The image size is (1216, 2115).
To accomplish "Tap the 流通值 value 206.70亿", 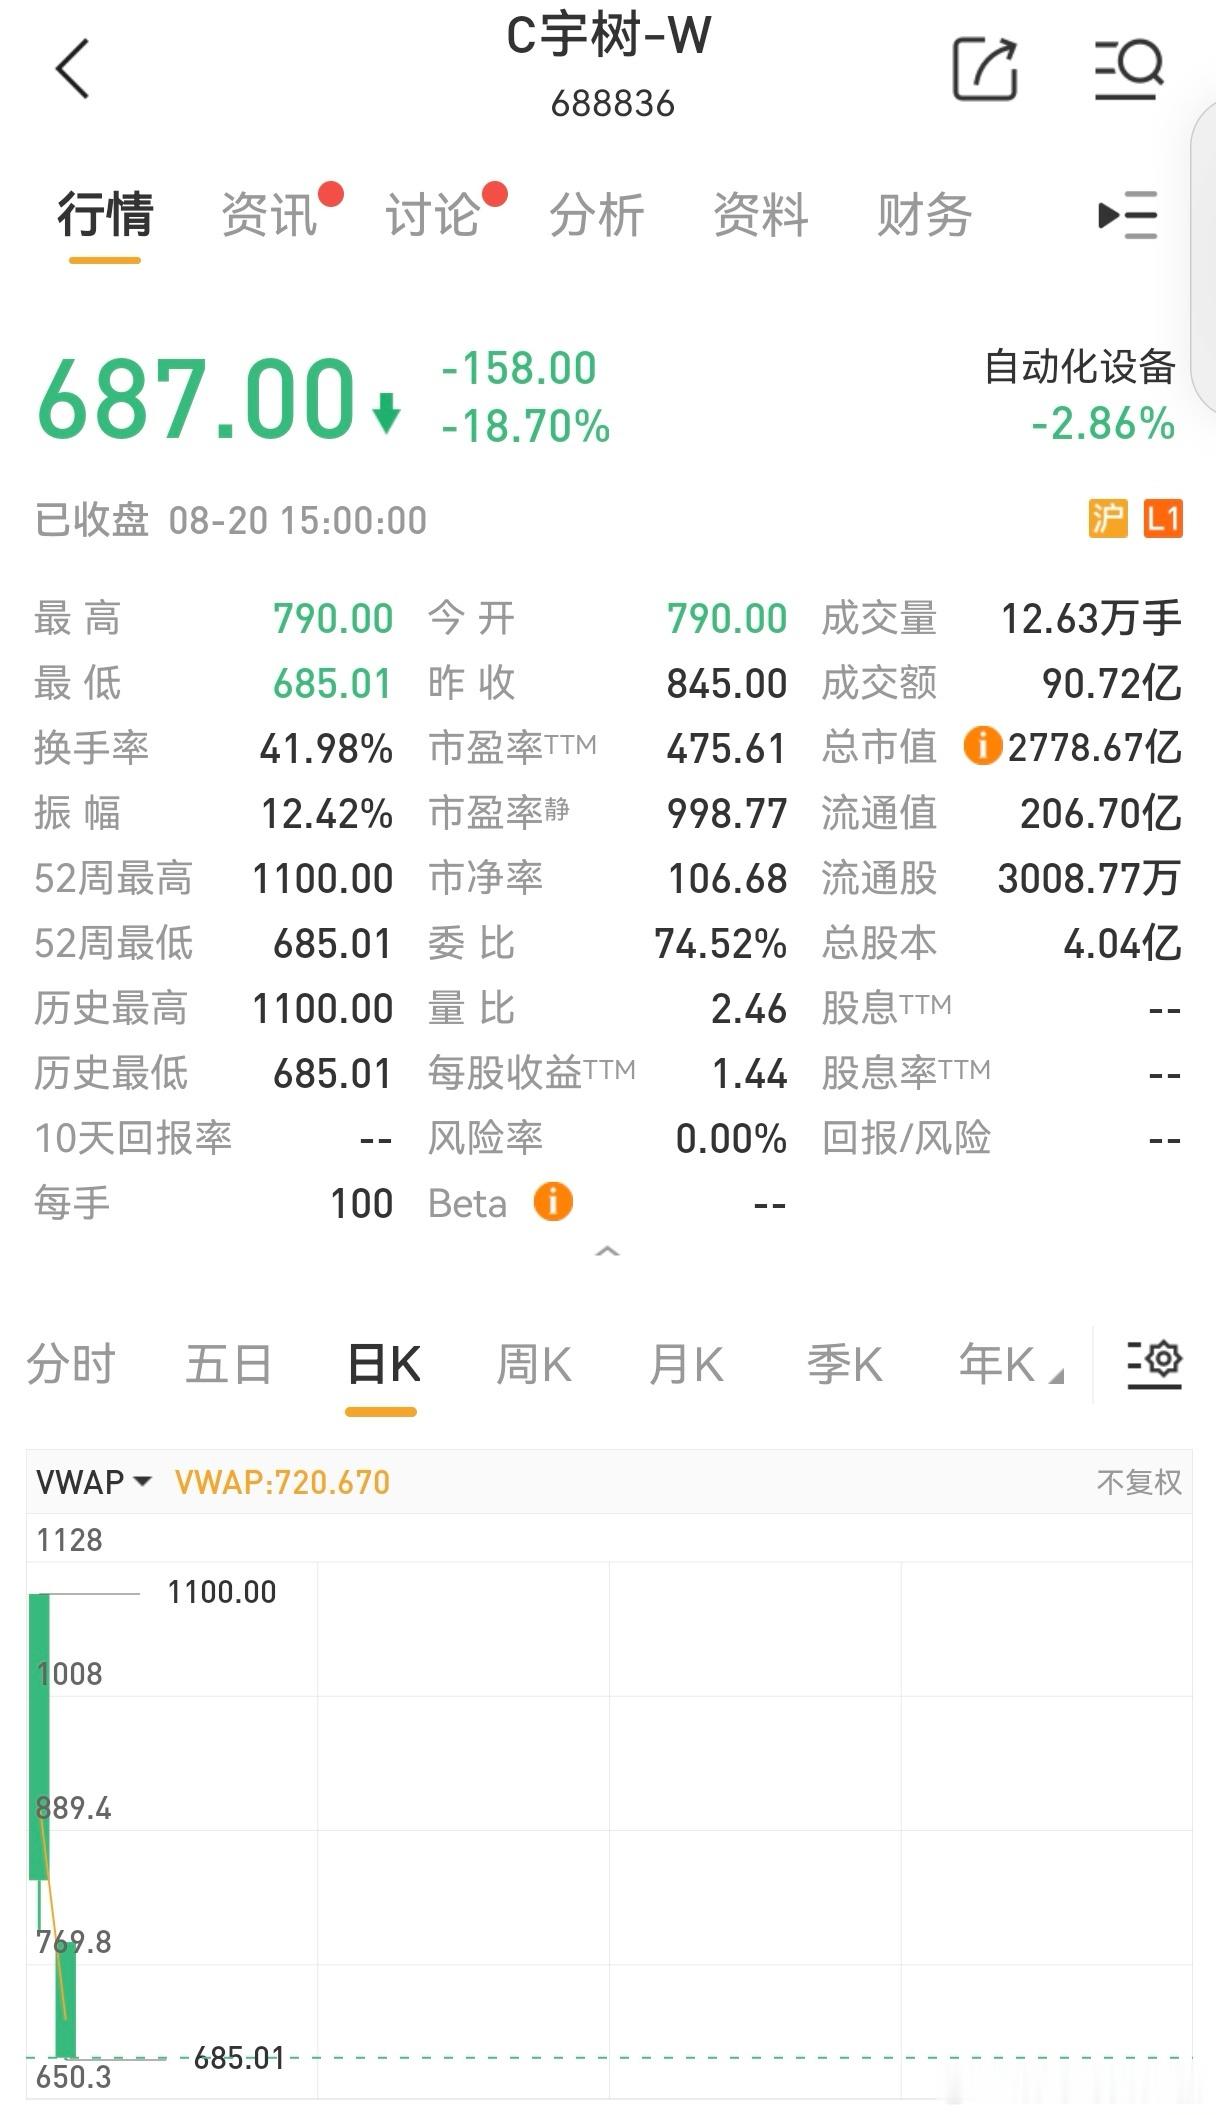I will [x=1101, y=814].
